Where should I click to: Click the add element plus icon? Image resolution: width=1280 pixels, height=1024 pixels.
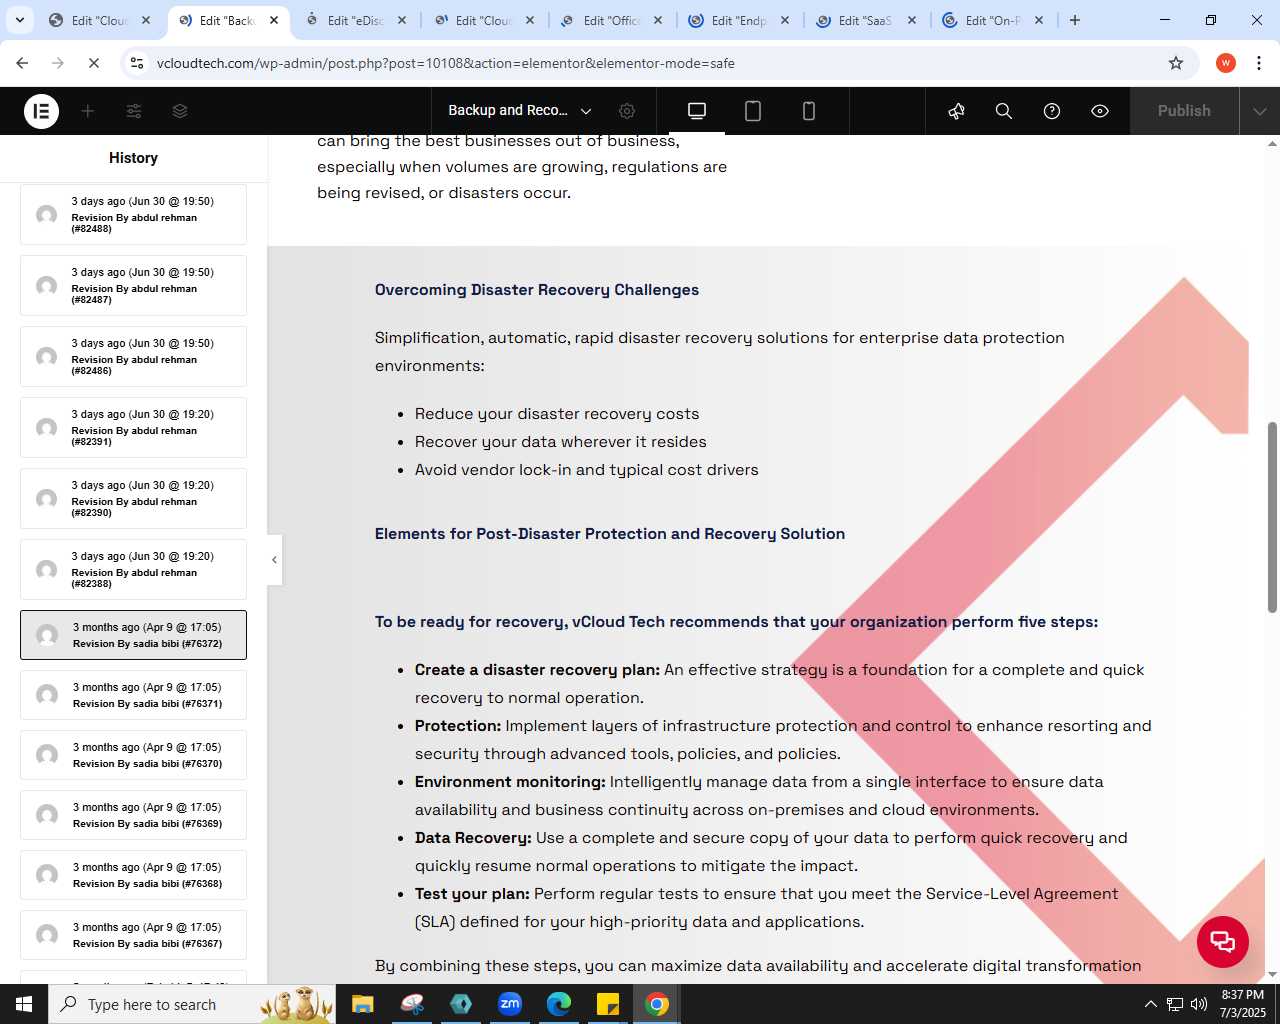tap(88, 111)
